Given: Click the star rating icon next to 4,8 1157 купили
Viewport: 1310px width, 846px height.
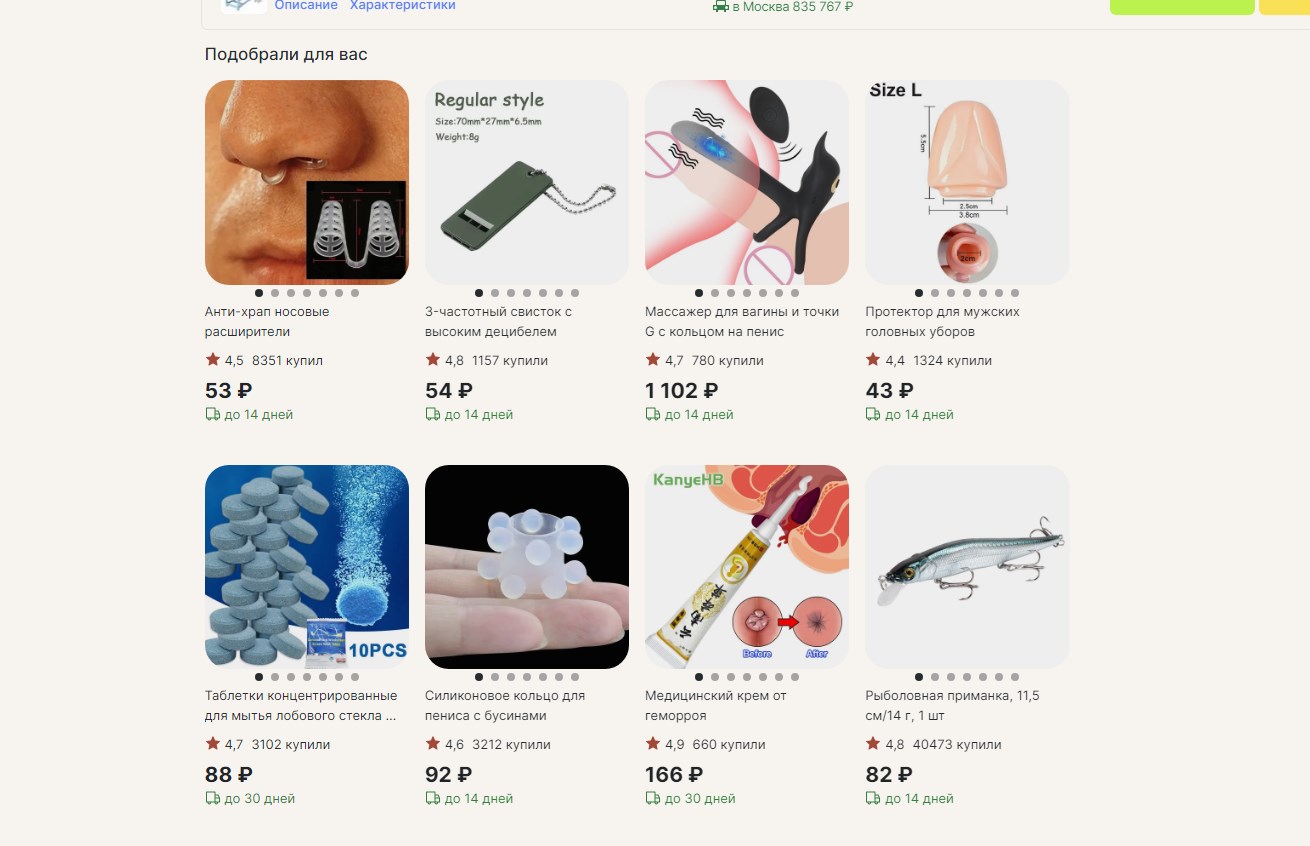Looking at the screenshot, I should (x=433, y=359).
